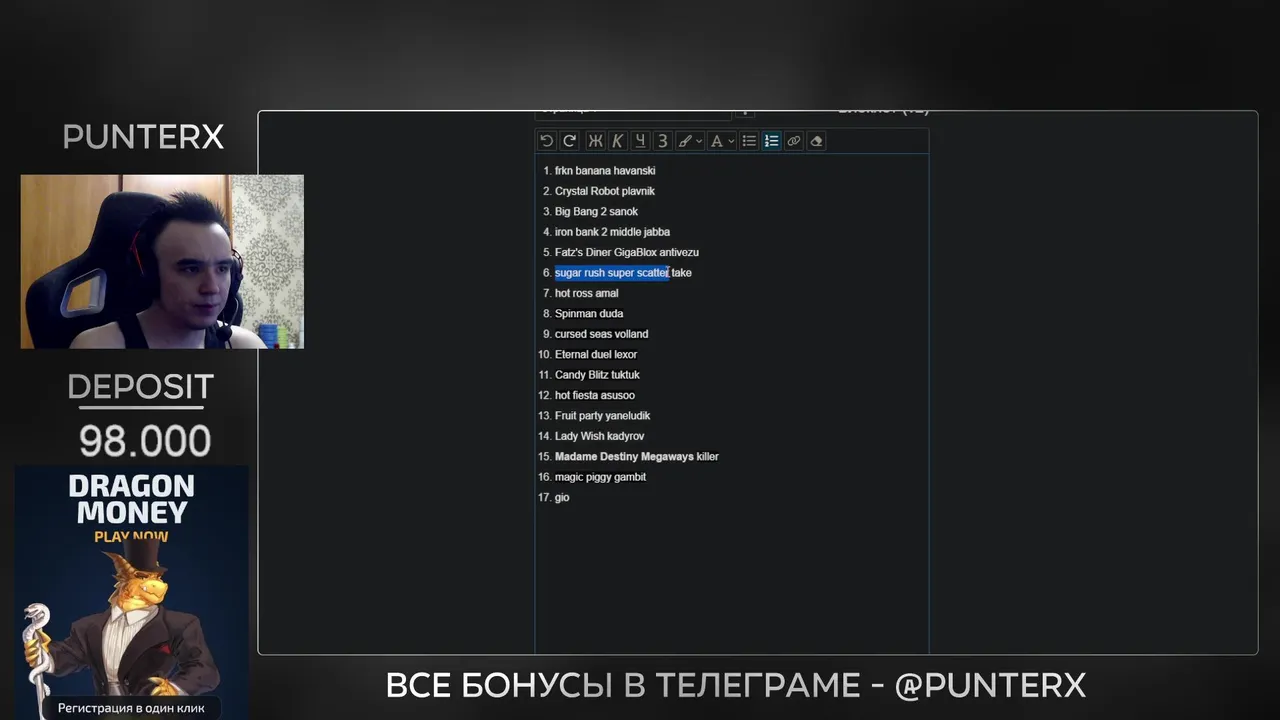This screenshot has height=720, width=1280.
Task: Select list line 'frkn banana havanski'
Action: (x=605, y=171)
